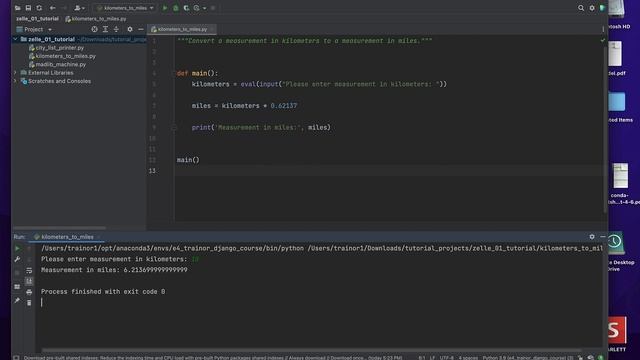
Task: Click the Stop square in the top toolbar
Action: click(213, 8)
